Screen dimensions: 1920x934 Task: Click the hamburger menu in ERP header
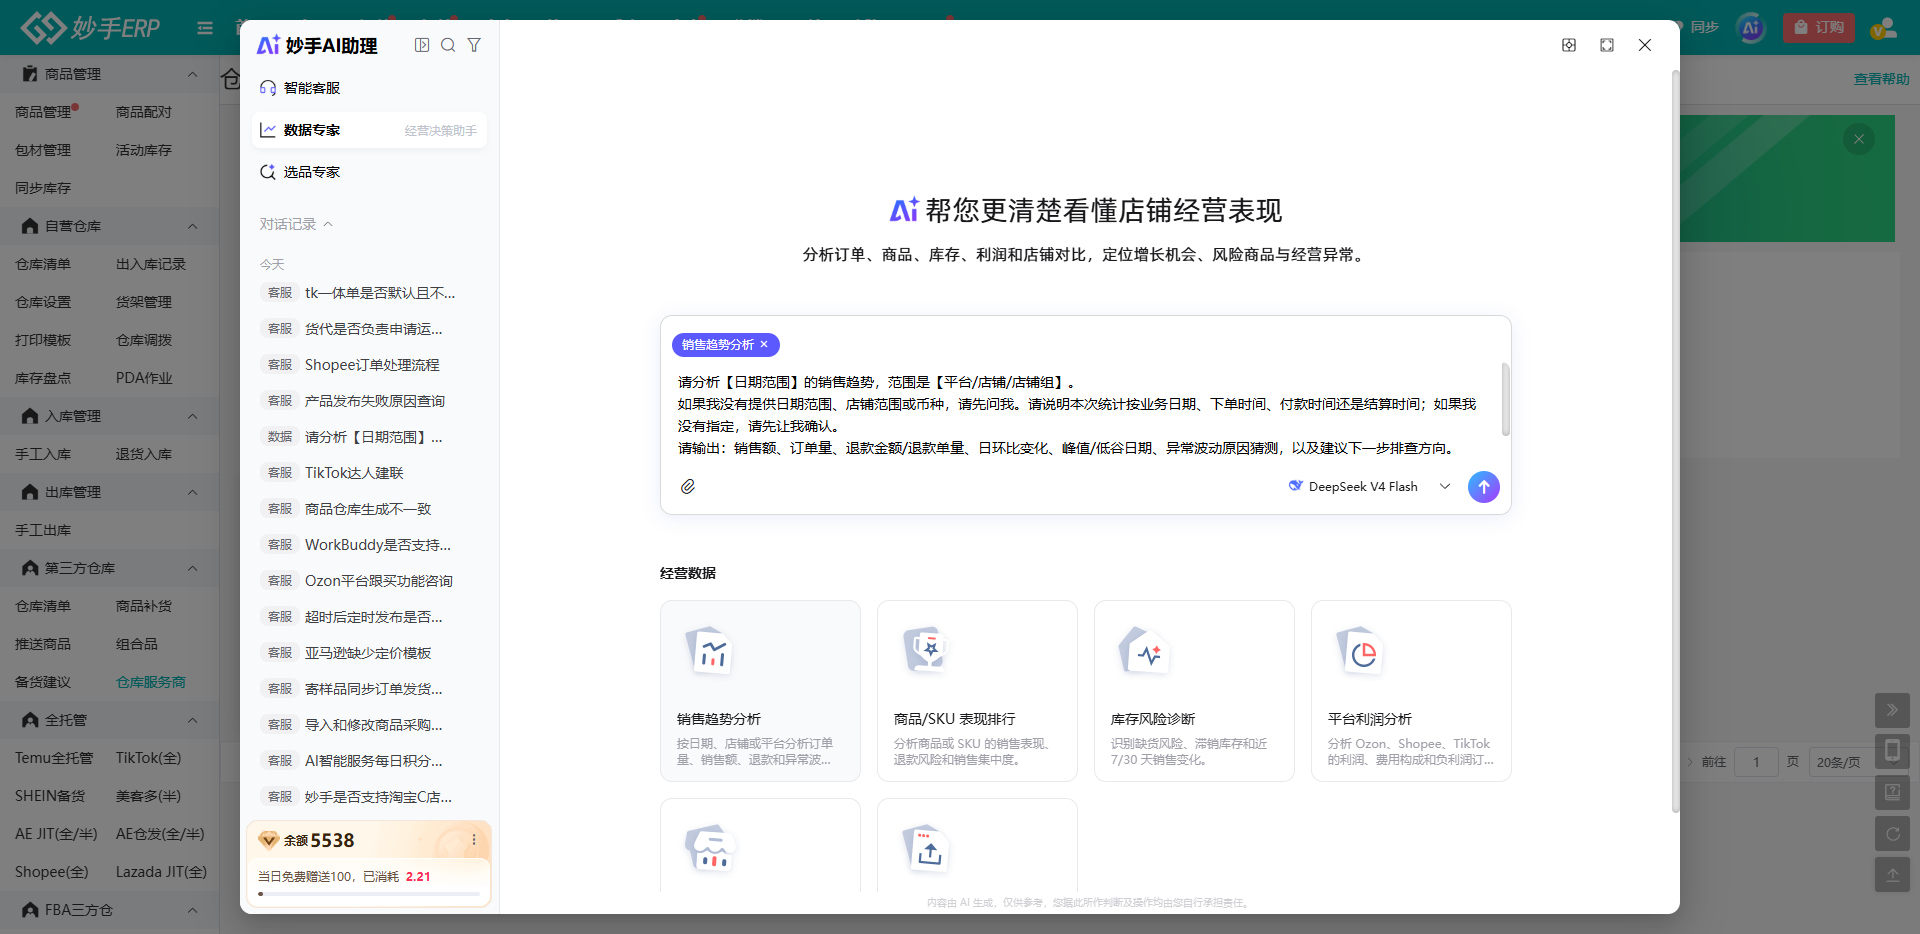[x=205, y=28]
